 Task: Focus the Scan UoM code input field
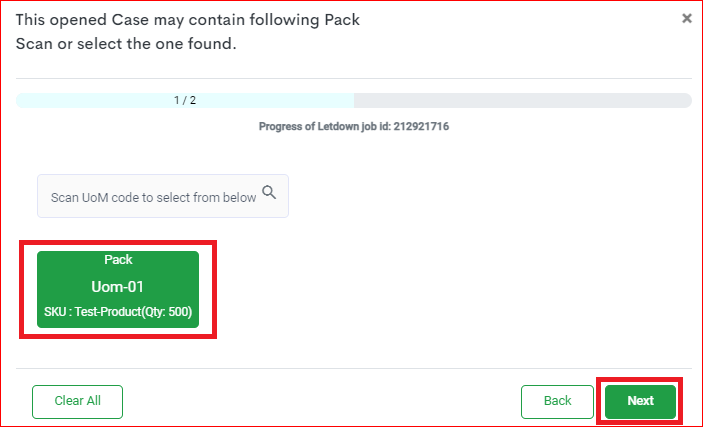(163, 196)
